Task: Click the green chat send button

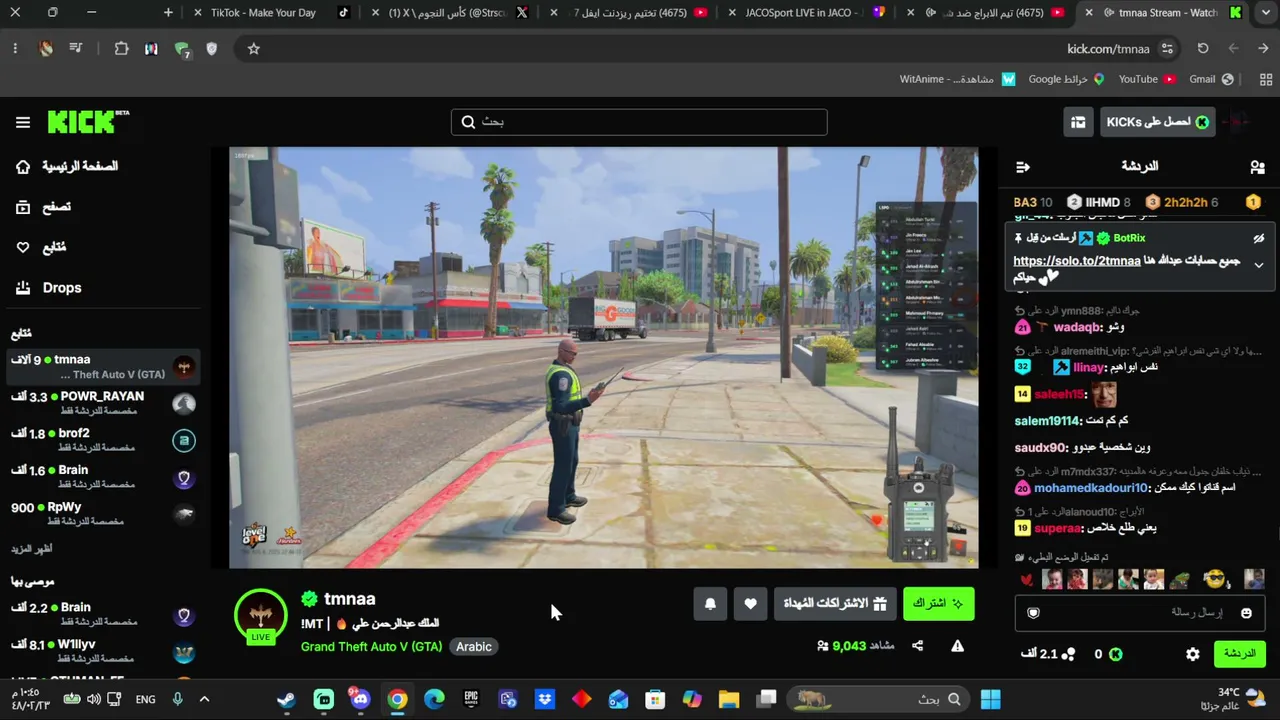Action: [x=1240, y=654]
